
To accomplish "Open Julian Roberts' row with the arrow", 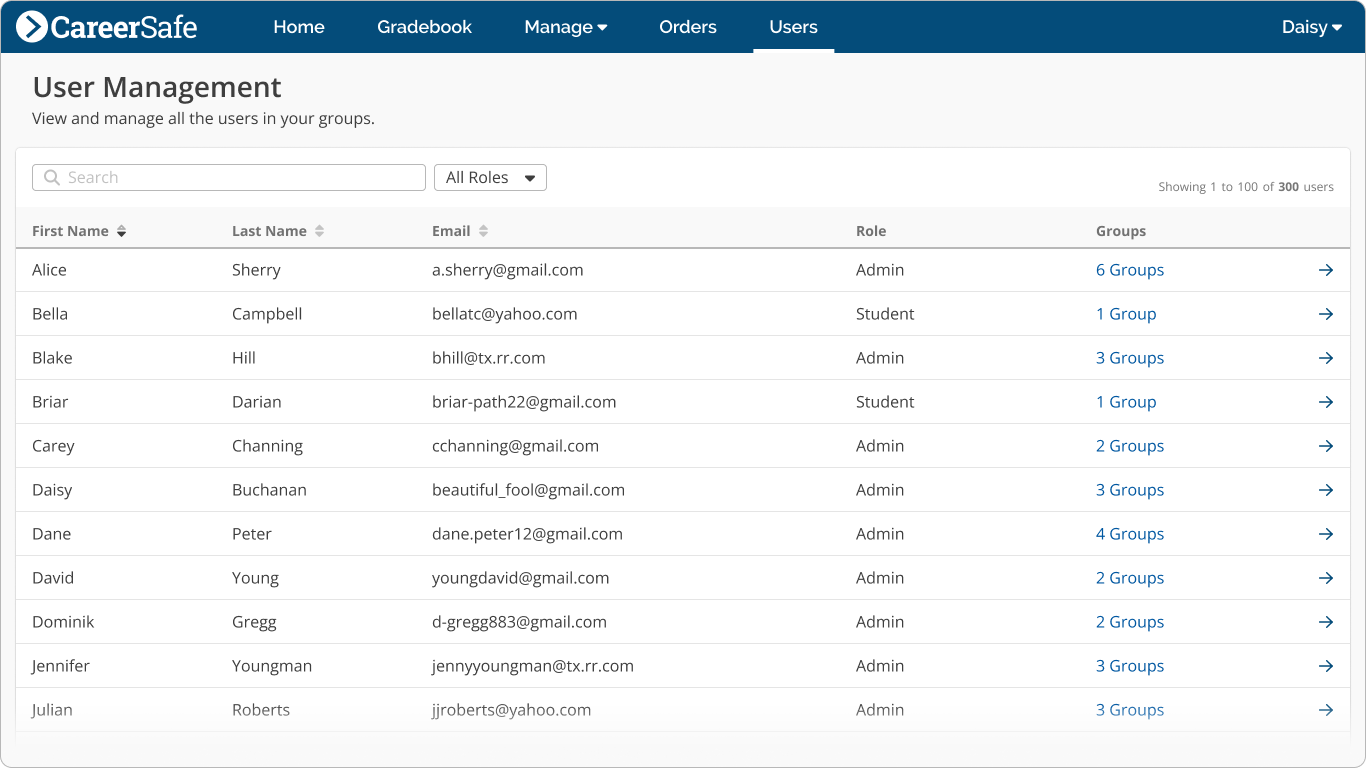I will (1326, 709).
